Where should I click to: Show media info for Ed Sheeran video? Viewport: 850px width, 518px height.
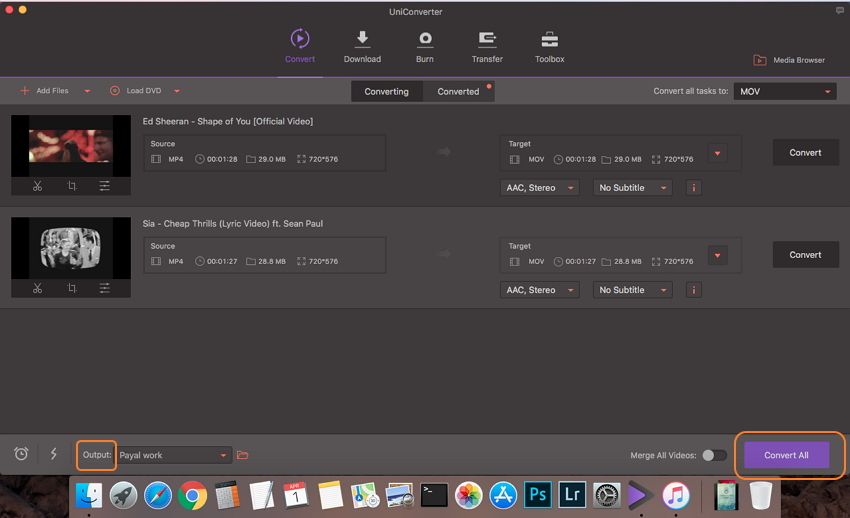pos(694,188)
